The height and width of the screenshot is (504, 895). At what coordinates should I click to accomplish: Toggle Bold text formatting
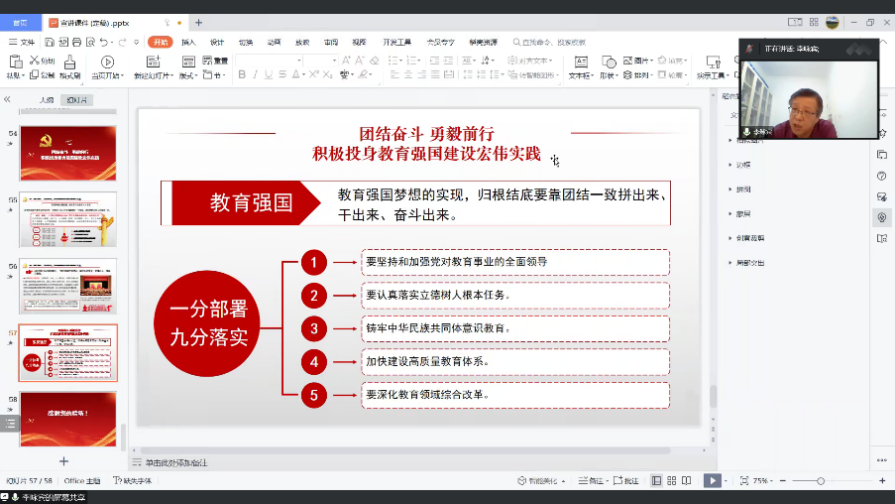[x=241, y=75]
